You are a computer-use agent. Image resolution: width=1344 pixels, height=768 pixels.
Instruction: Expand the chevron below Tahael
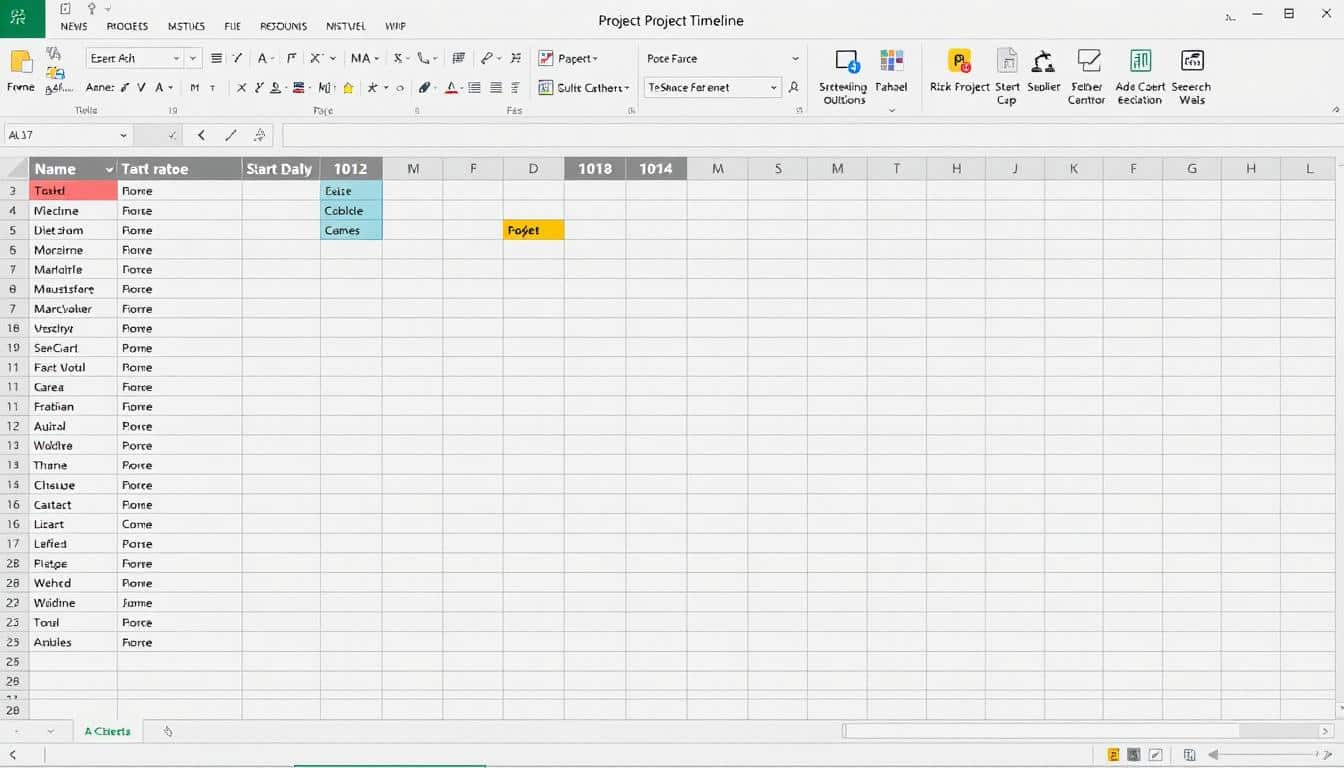tap(891, 109)
